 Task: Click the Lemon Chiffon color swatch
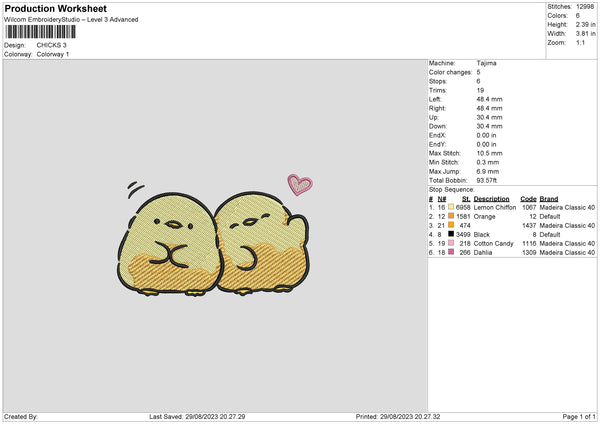451,207
